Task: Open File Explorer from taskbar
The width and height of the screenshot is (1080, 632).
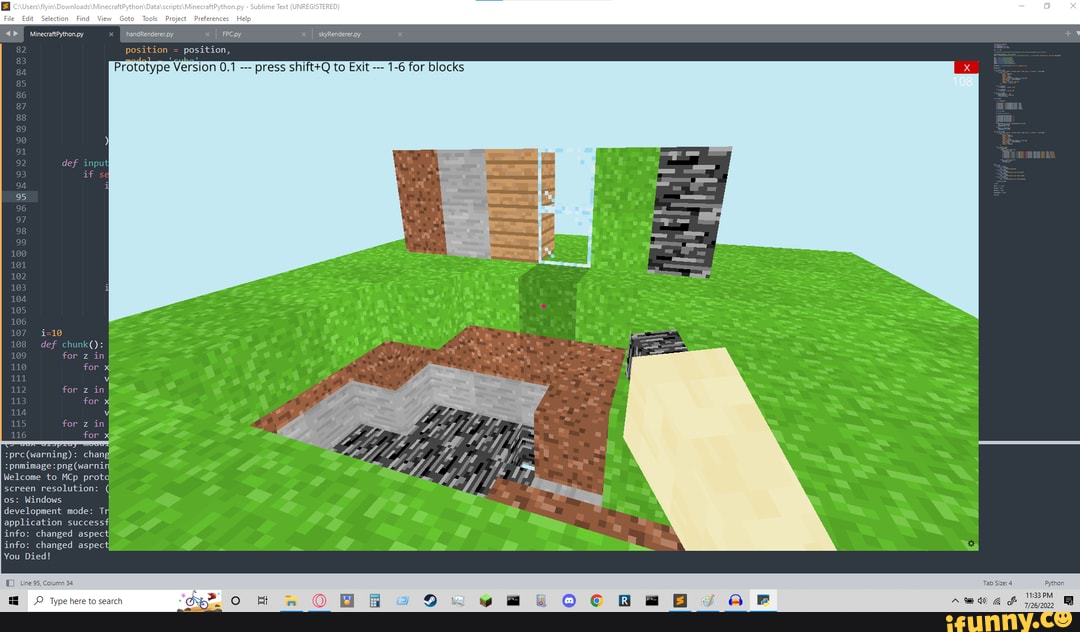Action: click(x=291, y=601)
